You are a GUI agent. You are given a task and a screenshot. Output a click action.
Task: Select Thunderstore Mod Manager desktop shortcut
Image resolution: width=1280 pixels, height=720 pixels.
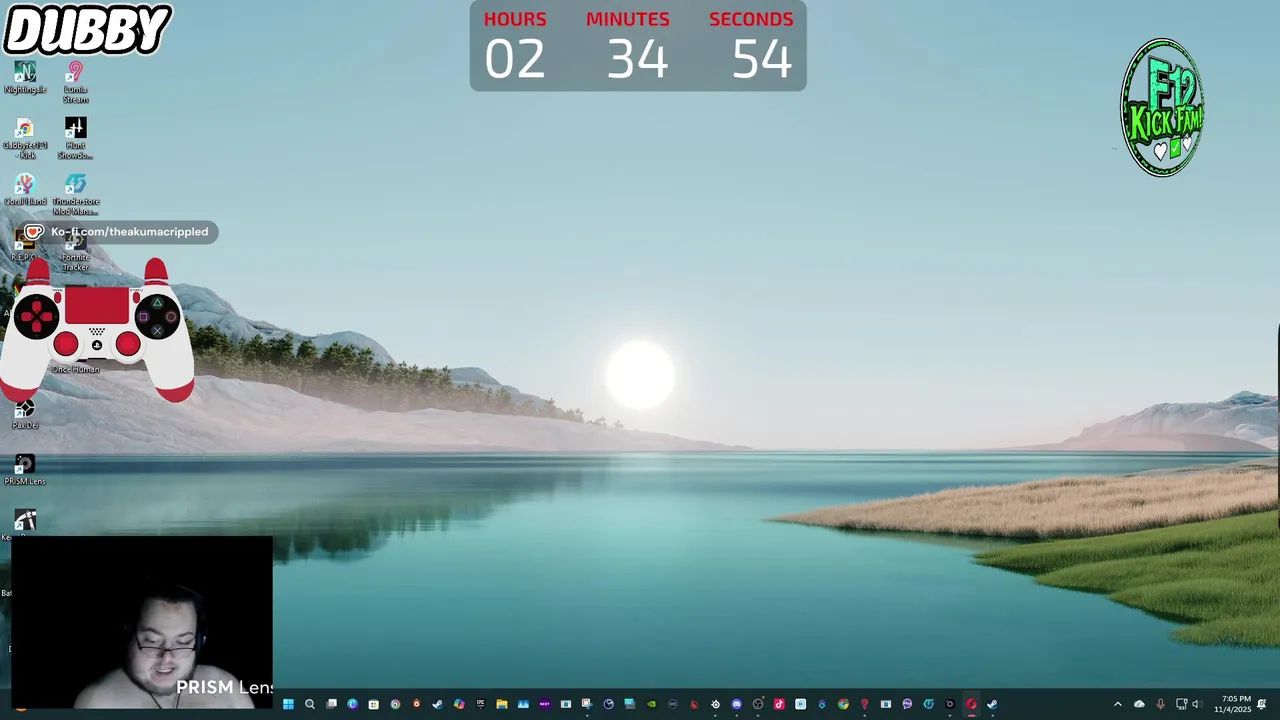click(x=75, y=195)
